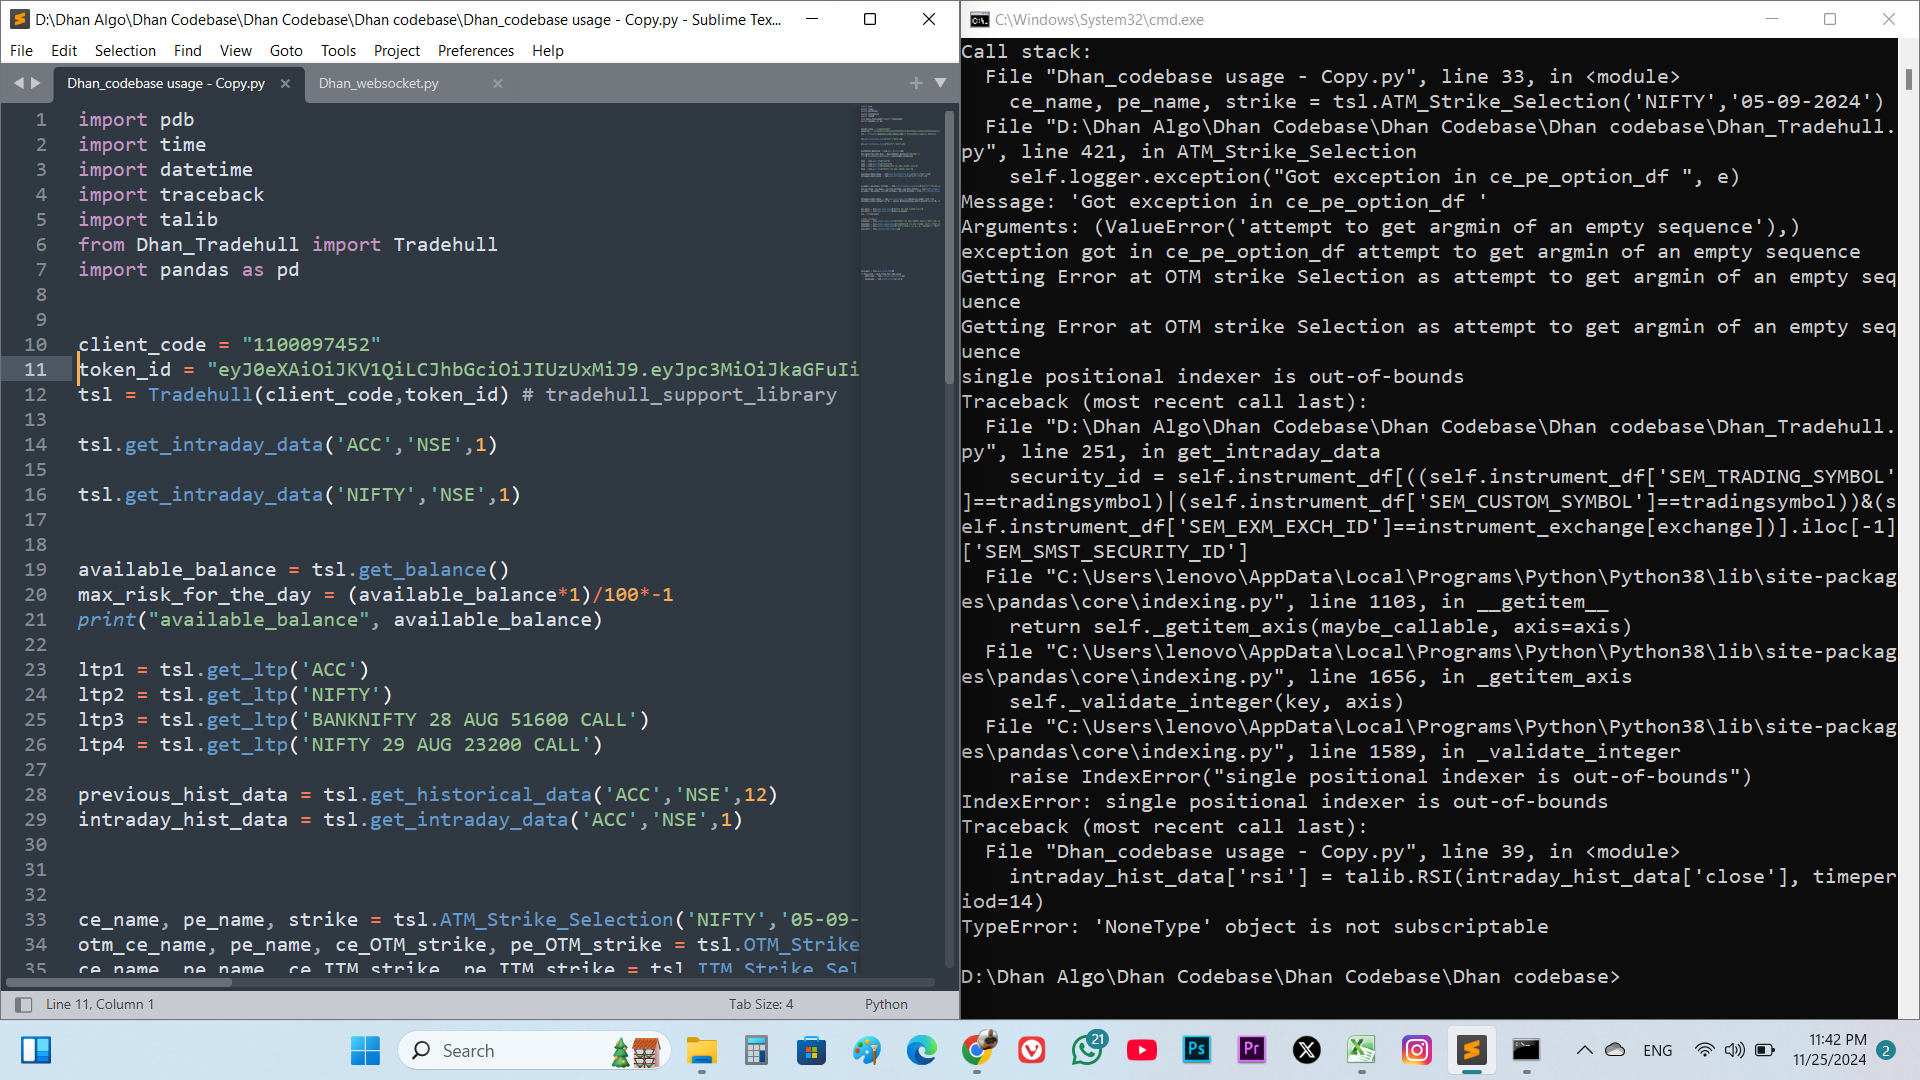The image size is (1920, 1080).
Task: Open WhatsApp from the taskbar
Action: (1086, 1050)
